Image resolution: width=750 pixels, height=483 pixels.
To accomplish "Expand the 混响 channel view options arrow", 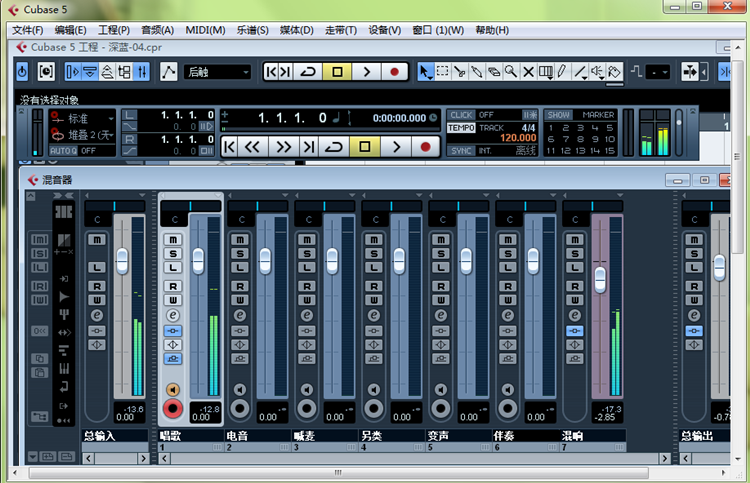I will pos(620,196).
